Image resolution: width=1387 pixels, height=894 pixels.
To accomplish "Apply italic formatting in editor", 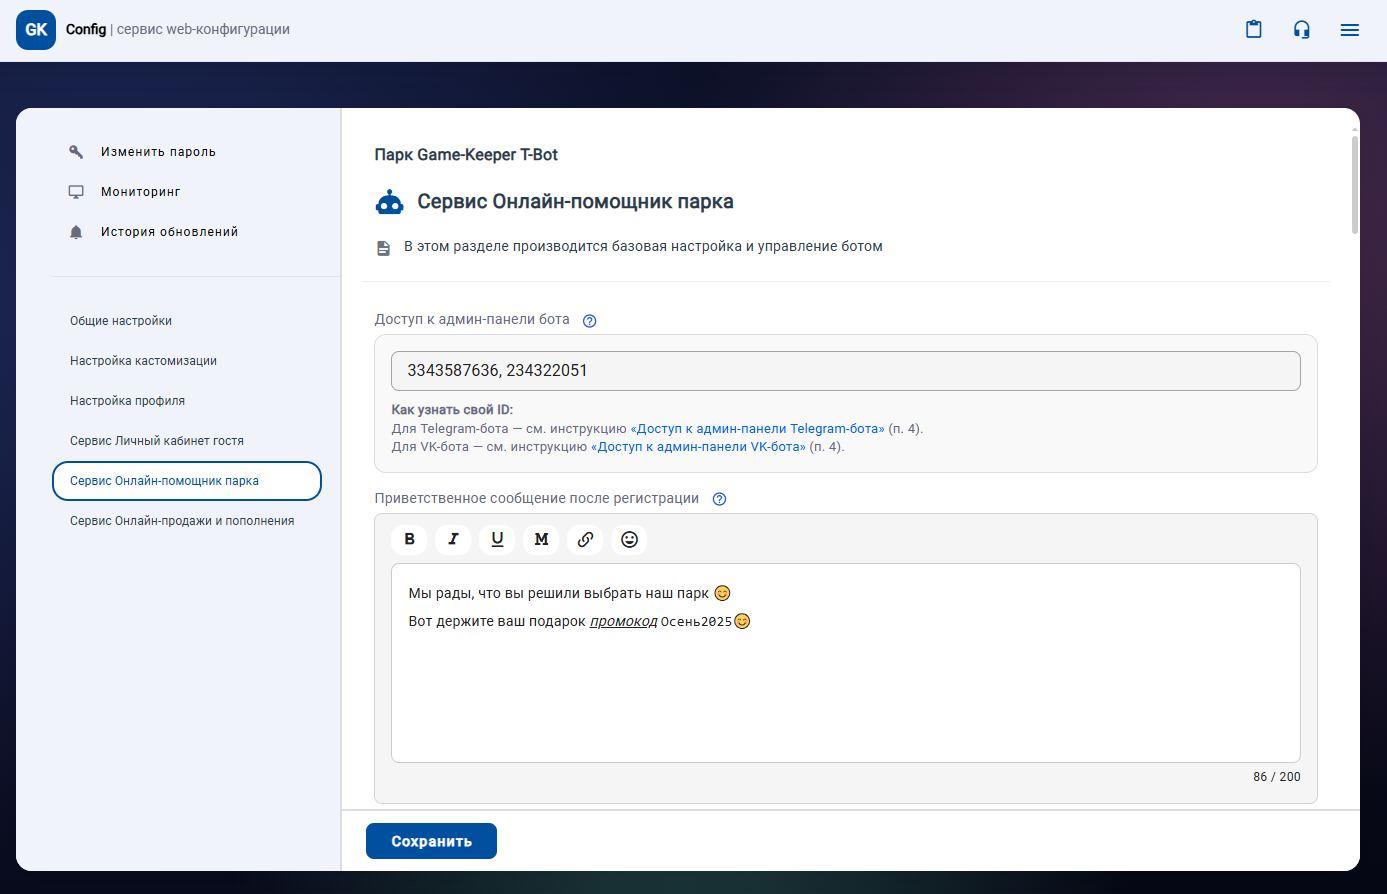I will [x=453, y=539].
